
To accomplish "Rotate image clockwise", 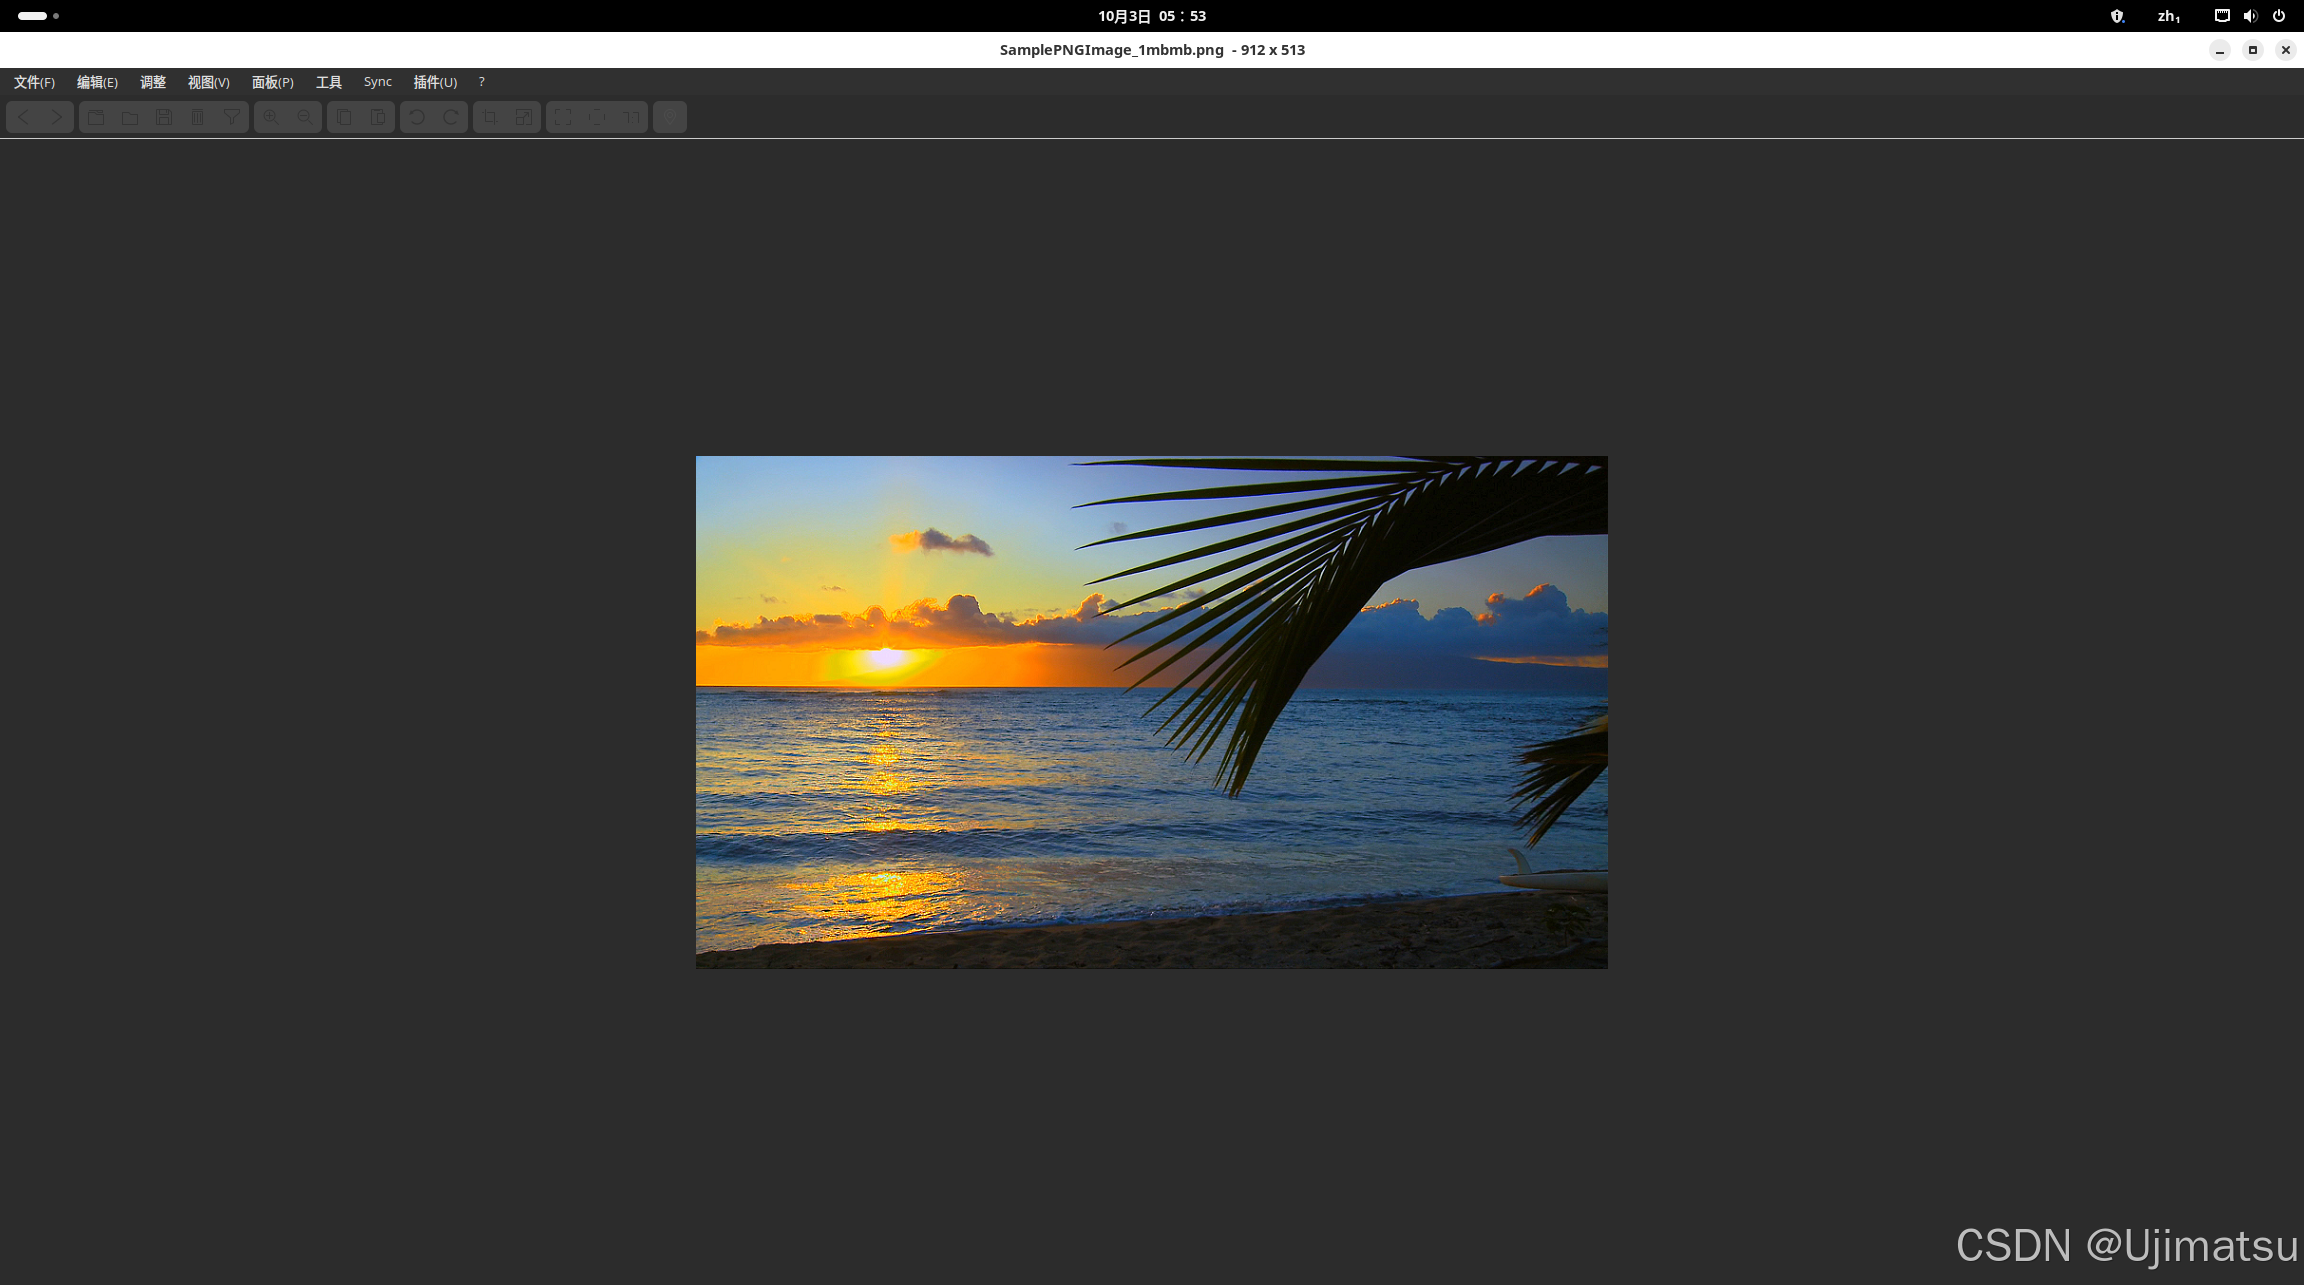I will (x=451, y=117).
